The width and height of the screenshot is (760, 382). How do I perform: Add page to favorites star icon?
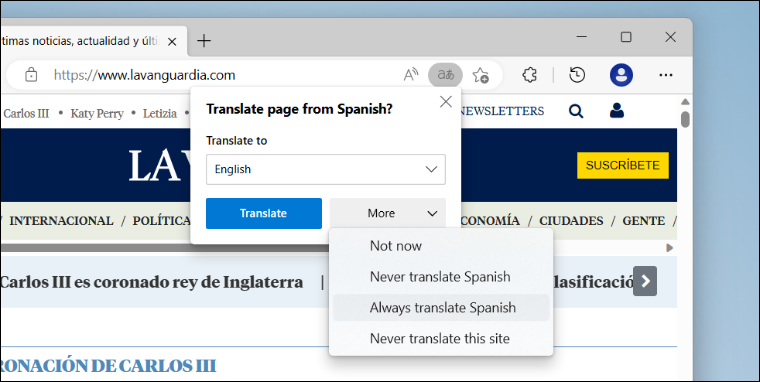coord(481,75)
